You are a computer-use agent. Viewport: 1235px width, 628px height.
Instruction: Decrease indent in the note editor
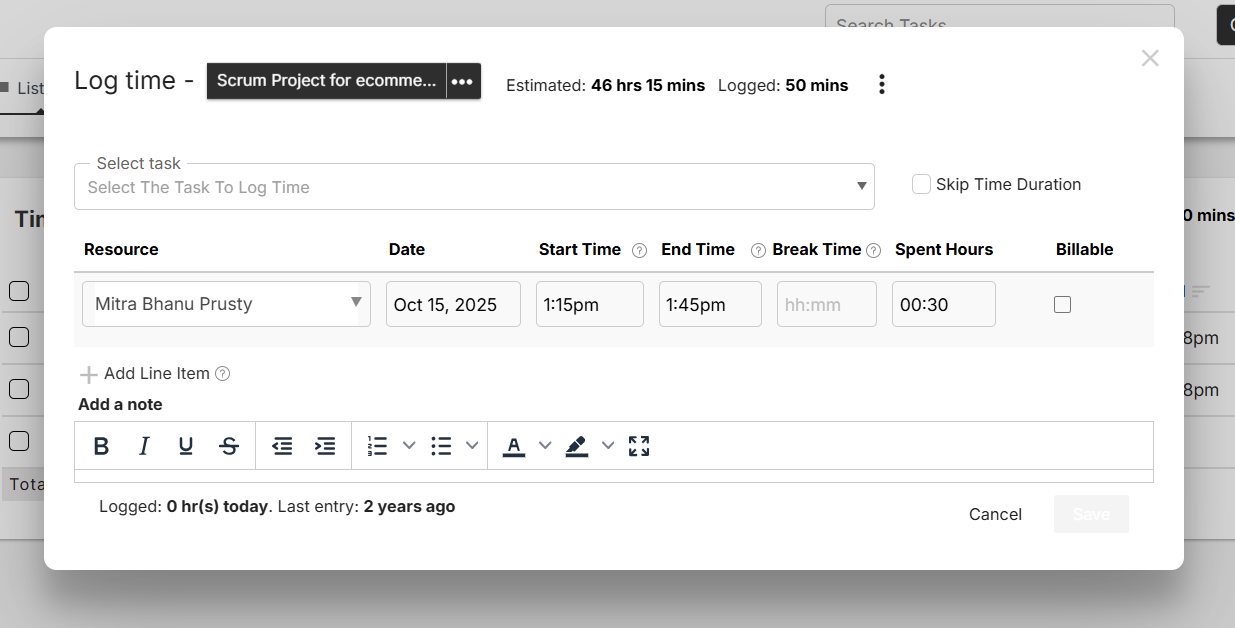pyautogui.click(x=282, y=446)
